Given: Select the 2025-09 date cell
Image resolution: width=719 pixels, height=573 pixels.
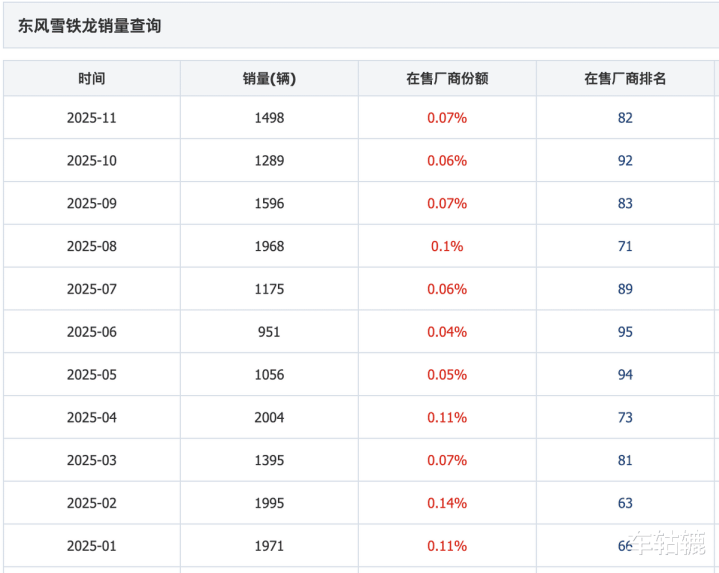Looking at the screenshot, I should (92, 203).
